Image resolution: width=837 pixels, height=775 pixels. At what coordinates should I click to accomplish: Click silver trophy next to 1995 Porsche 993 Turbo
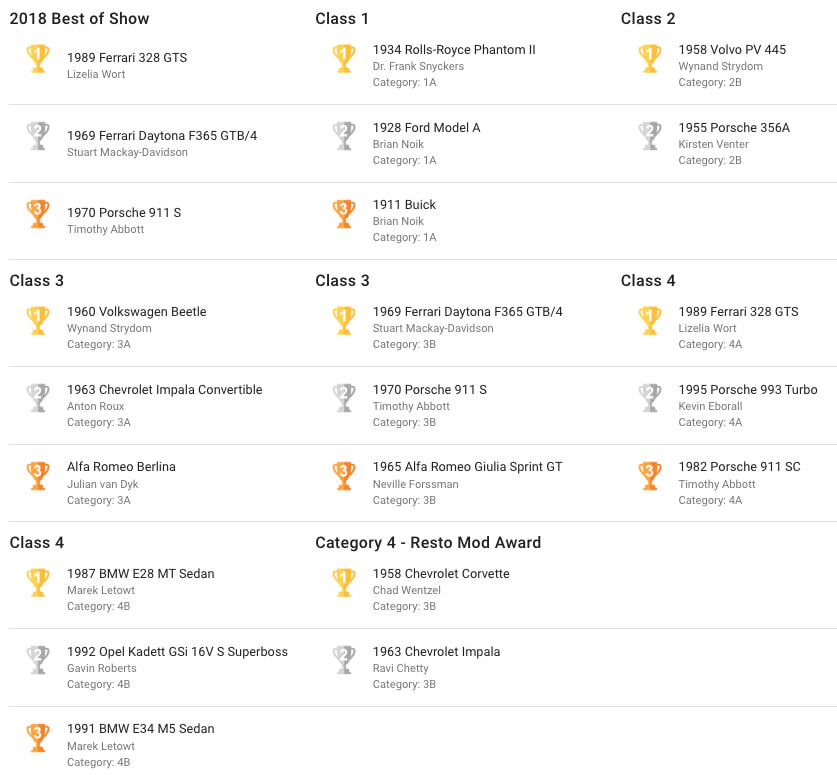pos(650,398)
